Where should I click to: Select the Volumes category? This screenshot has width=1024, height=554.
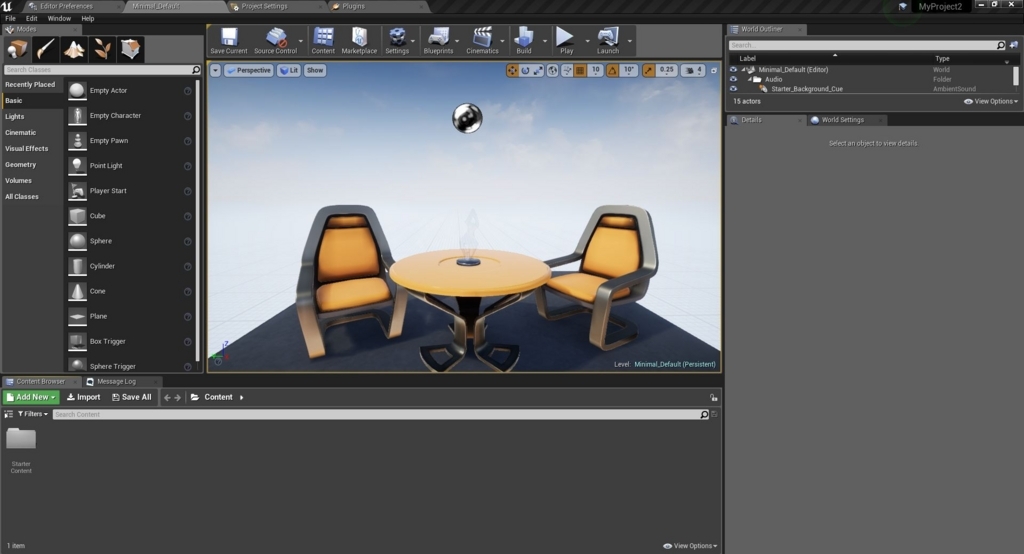click(x=18, y=180)
